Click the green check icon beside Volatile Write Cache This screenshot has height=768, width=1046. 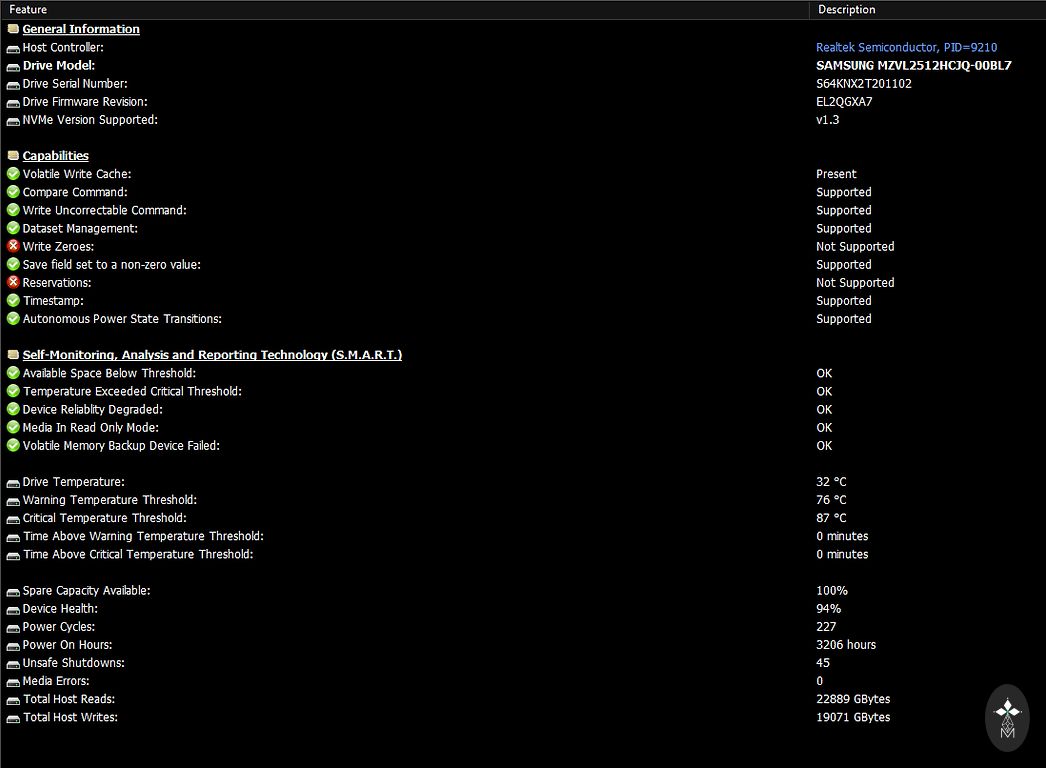coord(13,174)
